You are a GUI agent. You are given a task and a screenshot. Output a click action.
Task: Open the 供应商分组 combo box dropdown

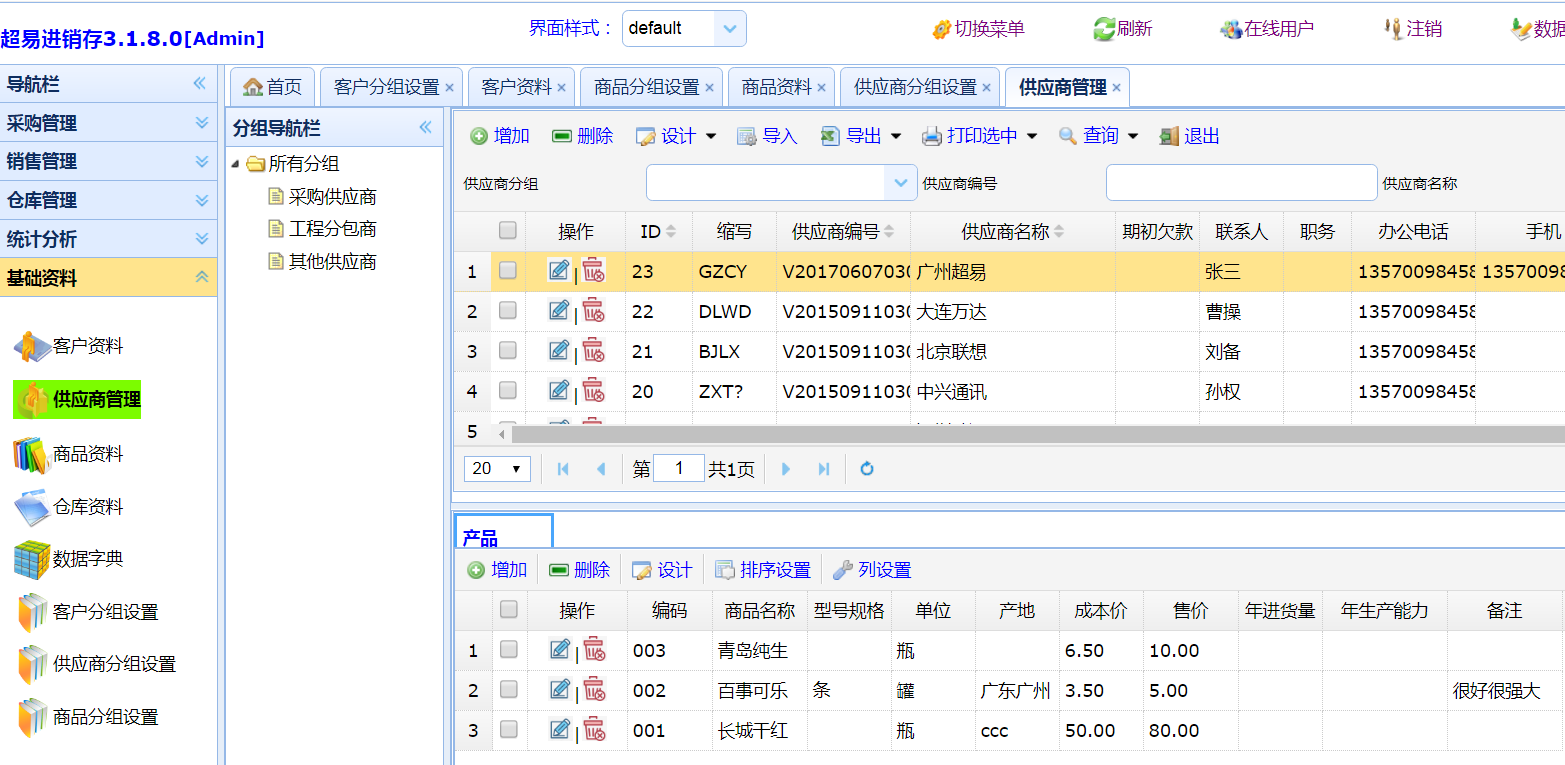900,183
